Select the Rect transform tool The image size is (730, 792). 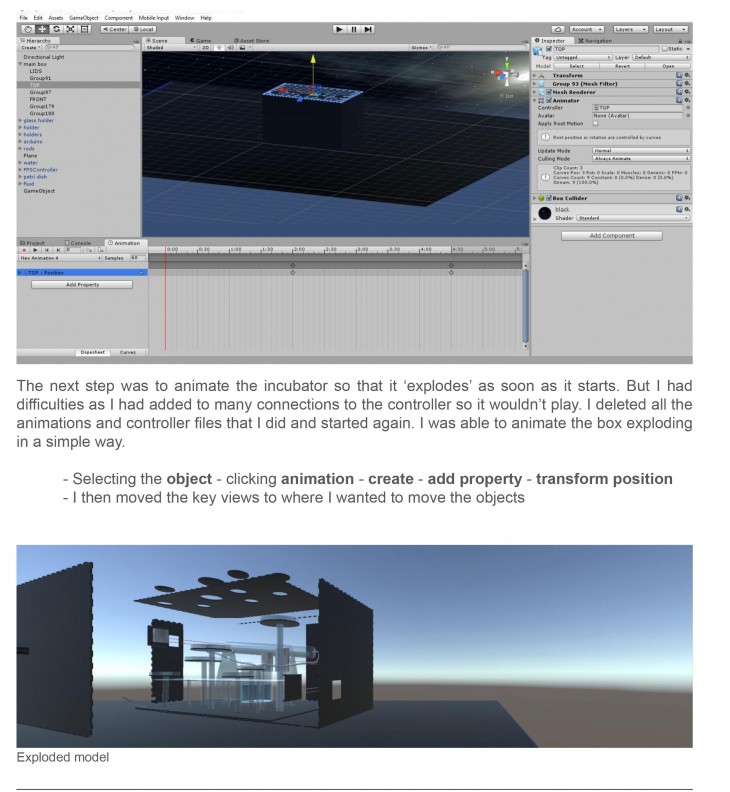point(84,29)
